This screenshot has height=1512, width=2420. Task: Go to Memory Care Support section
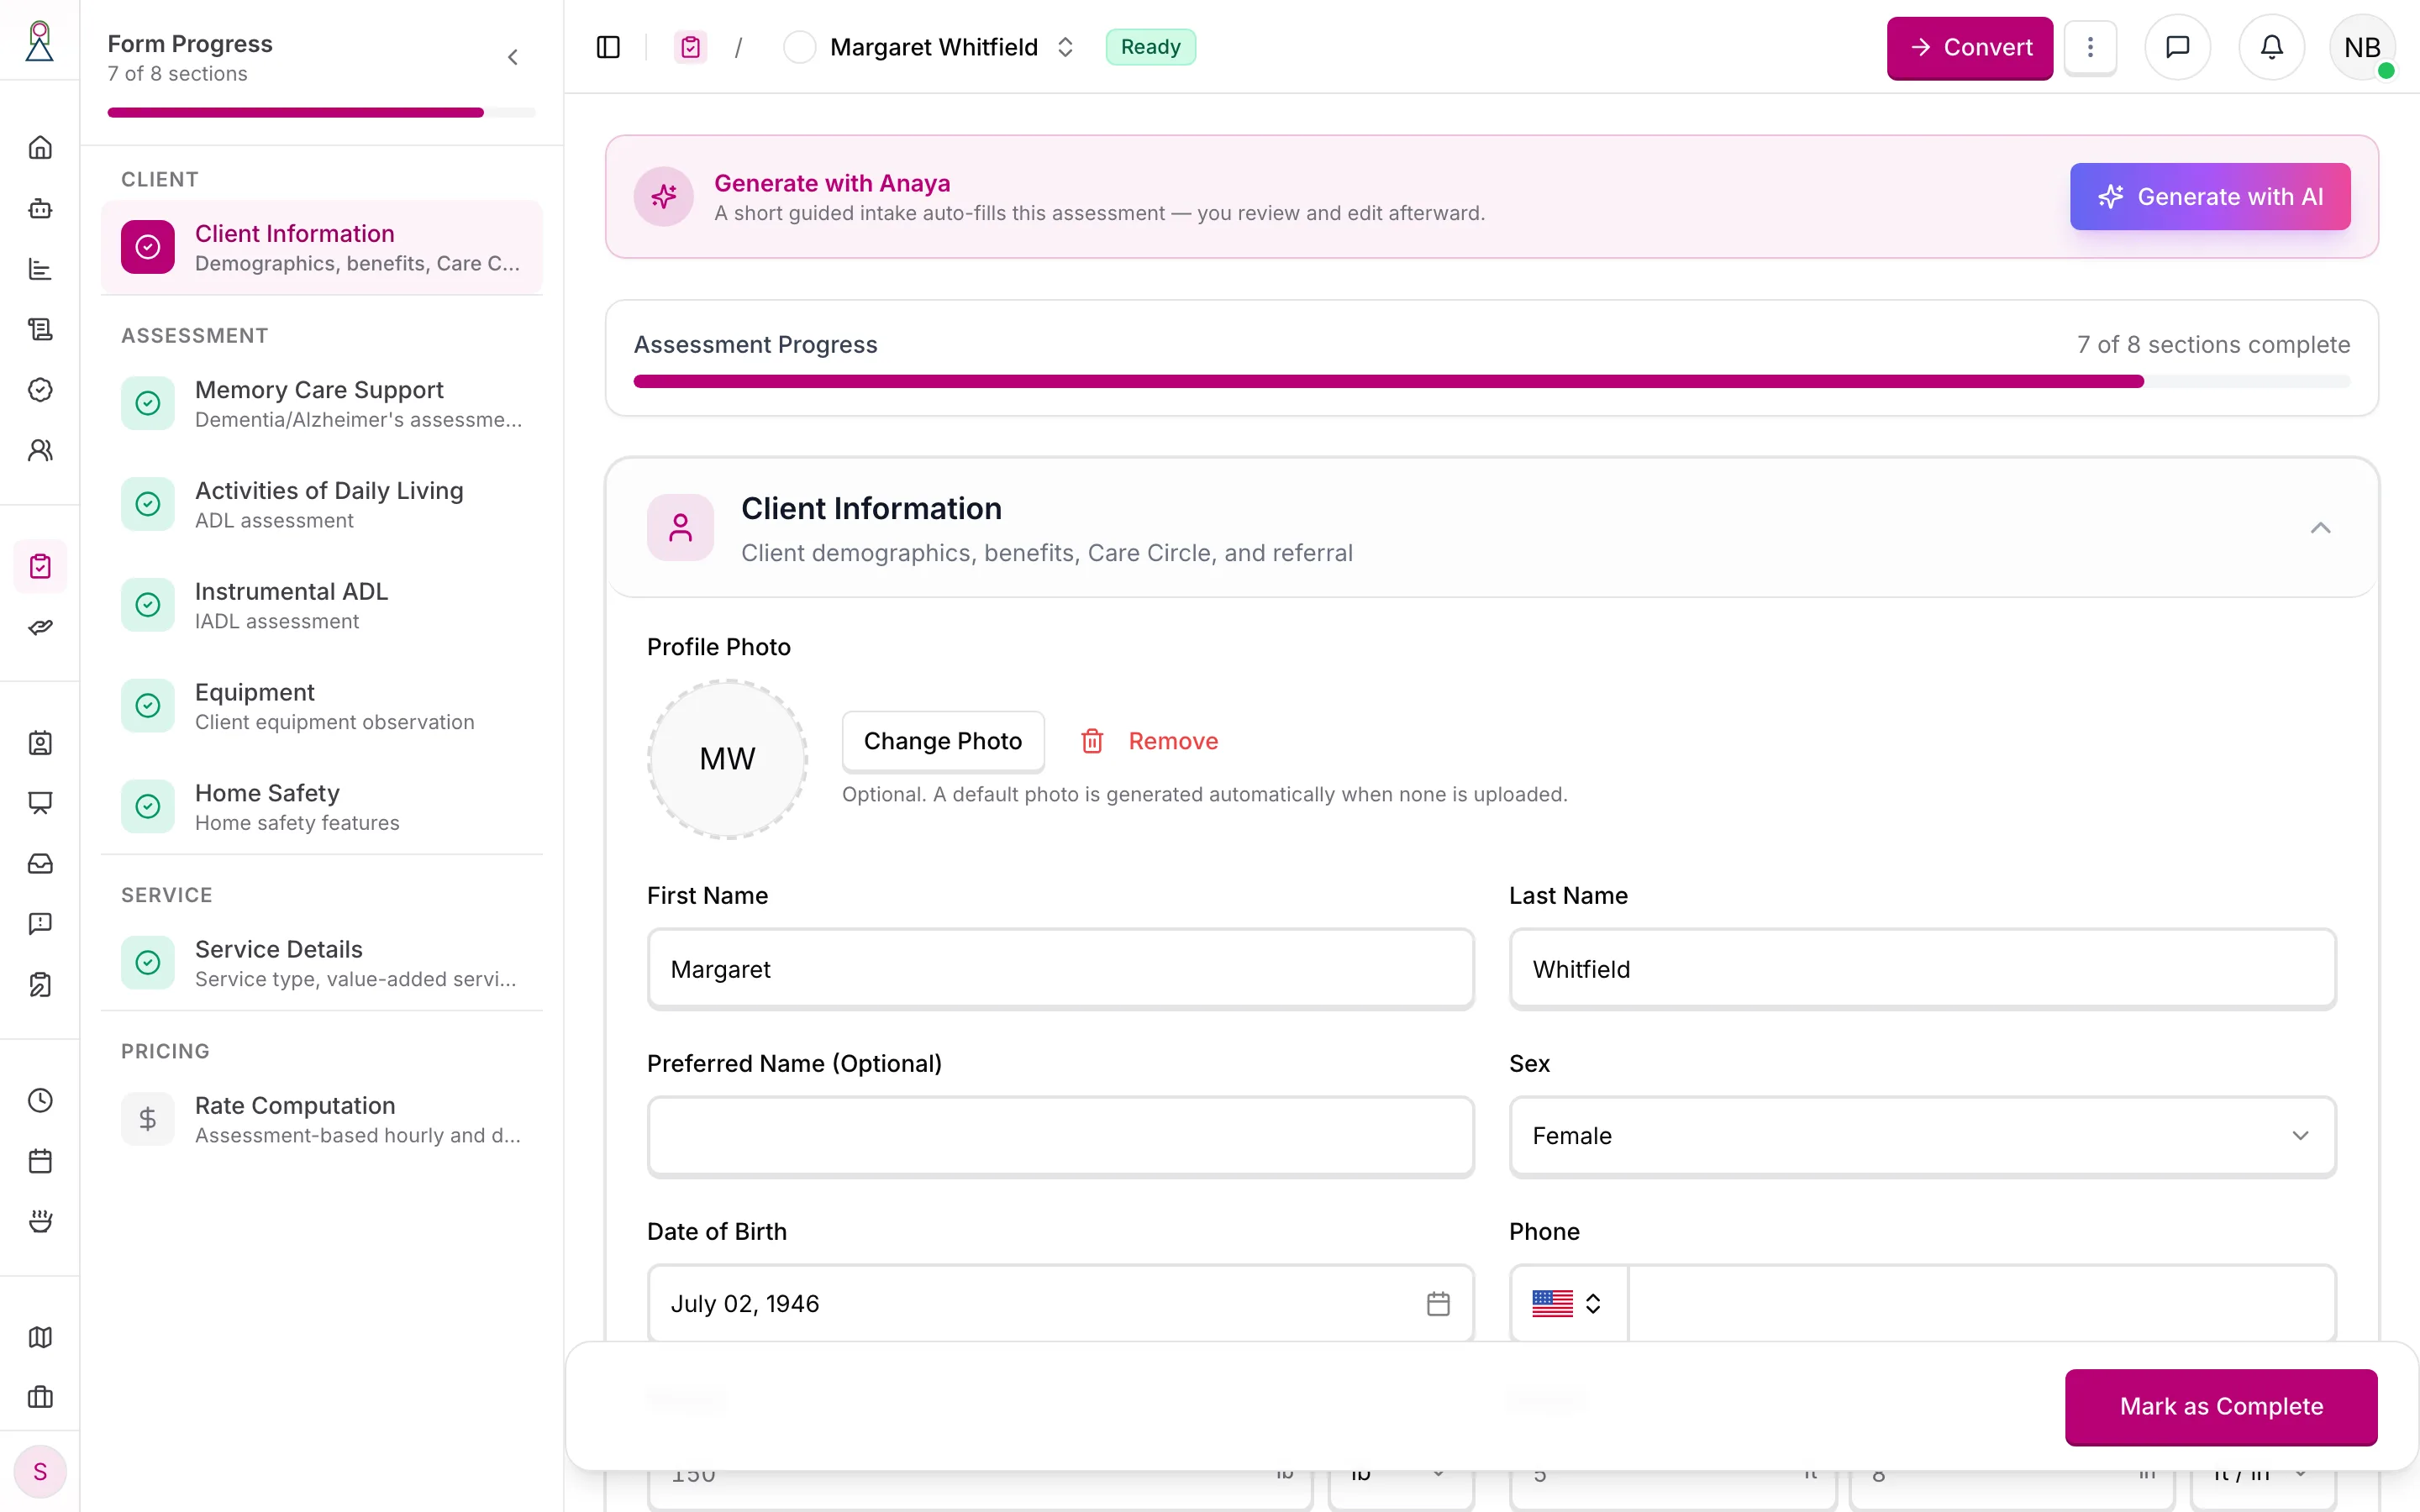(321, 403)
